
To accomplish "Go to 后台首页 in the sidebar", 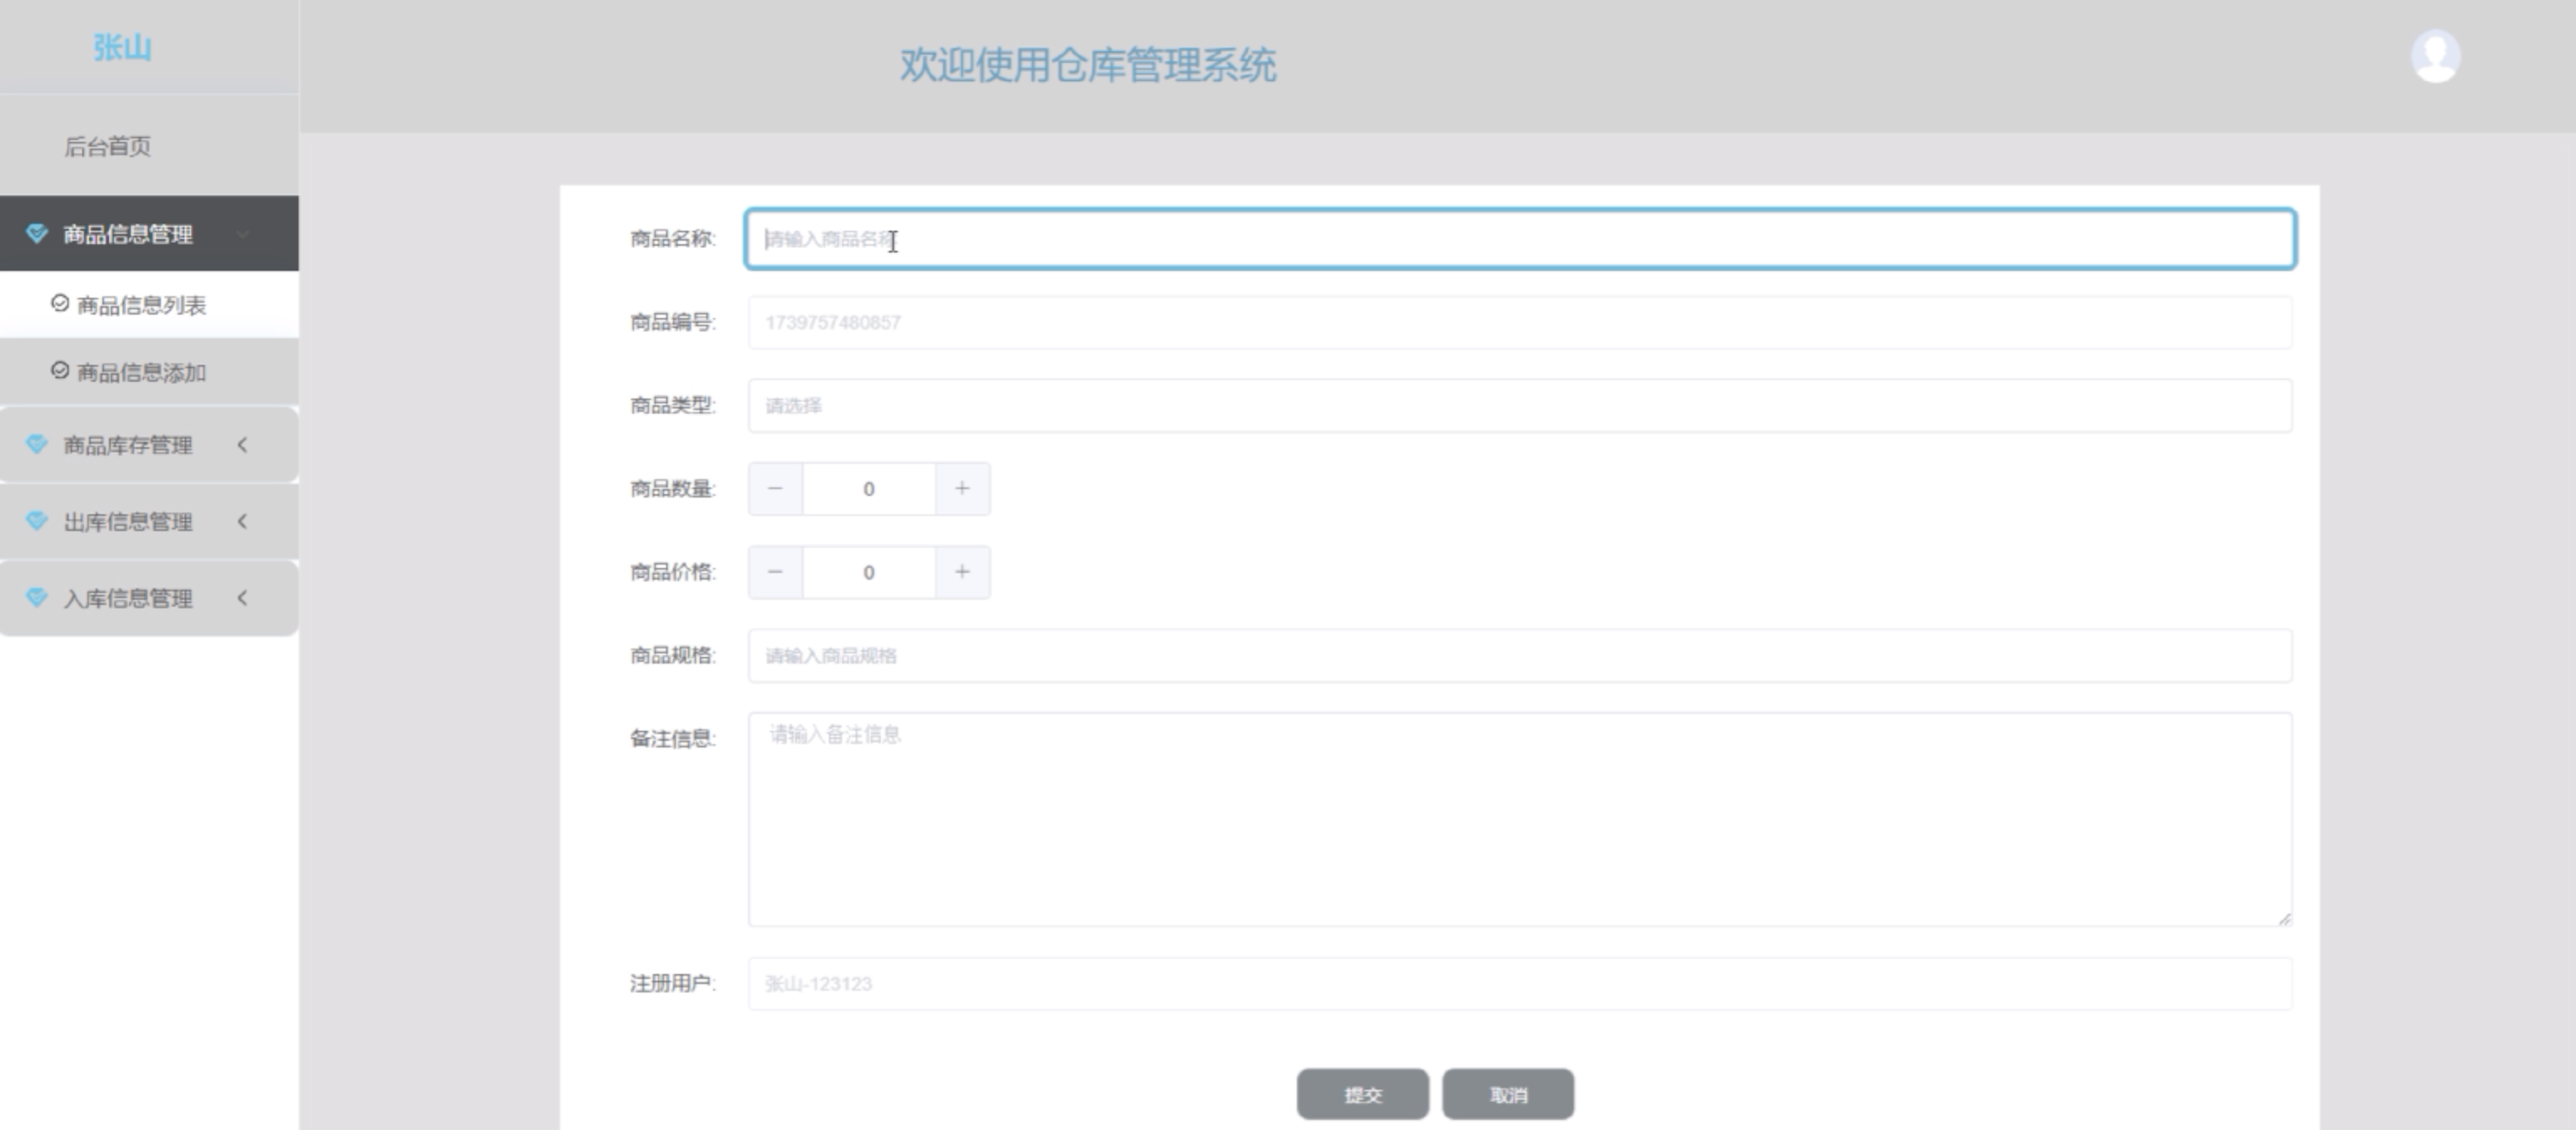I will [x=108, y=146].
